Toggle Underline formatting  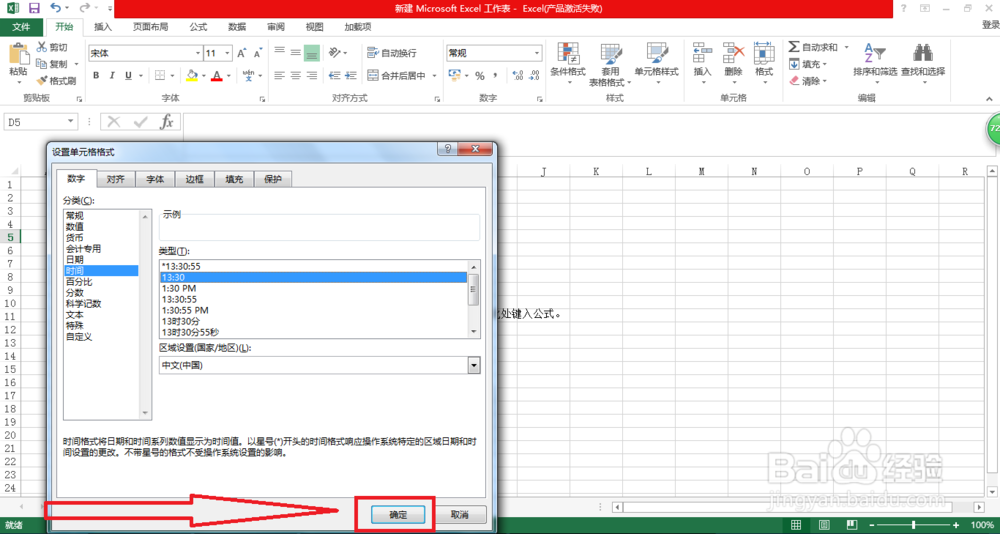tap(129, 75)
